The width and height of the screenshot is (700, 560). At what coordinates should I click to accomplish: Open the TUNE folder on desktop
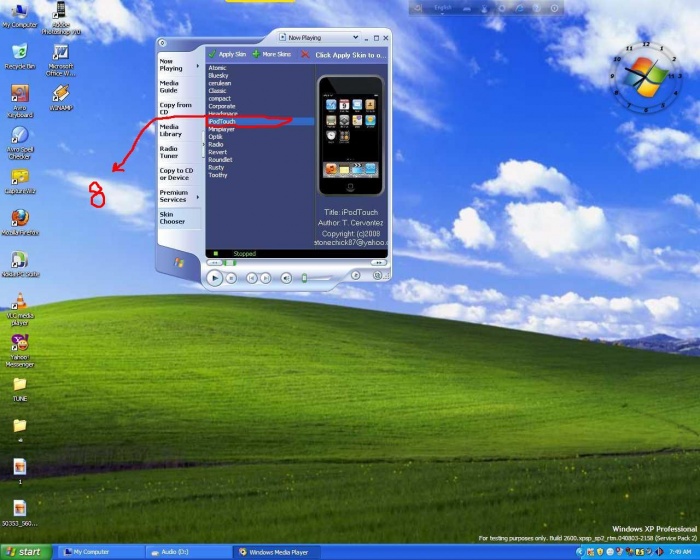20,390
